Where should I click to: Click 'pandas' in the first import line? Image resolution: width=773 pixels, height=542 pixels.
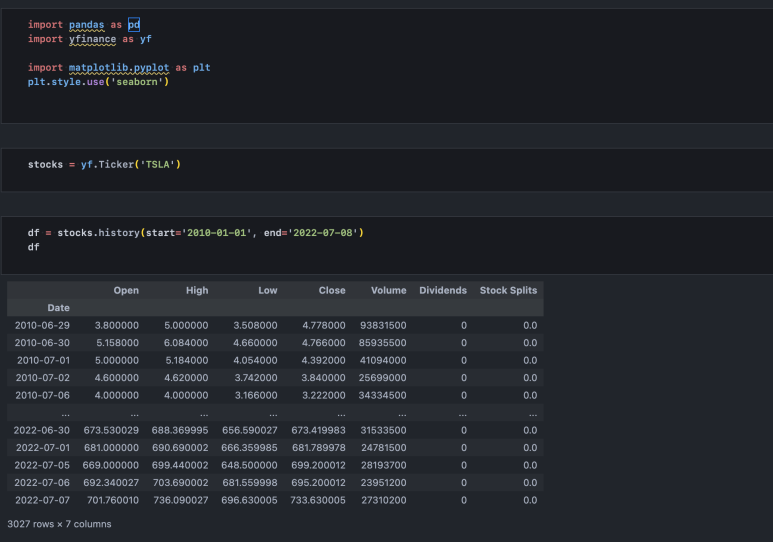coord(86,25)
